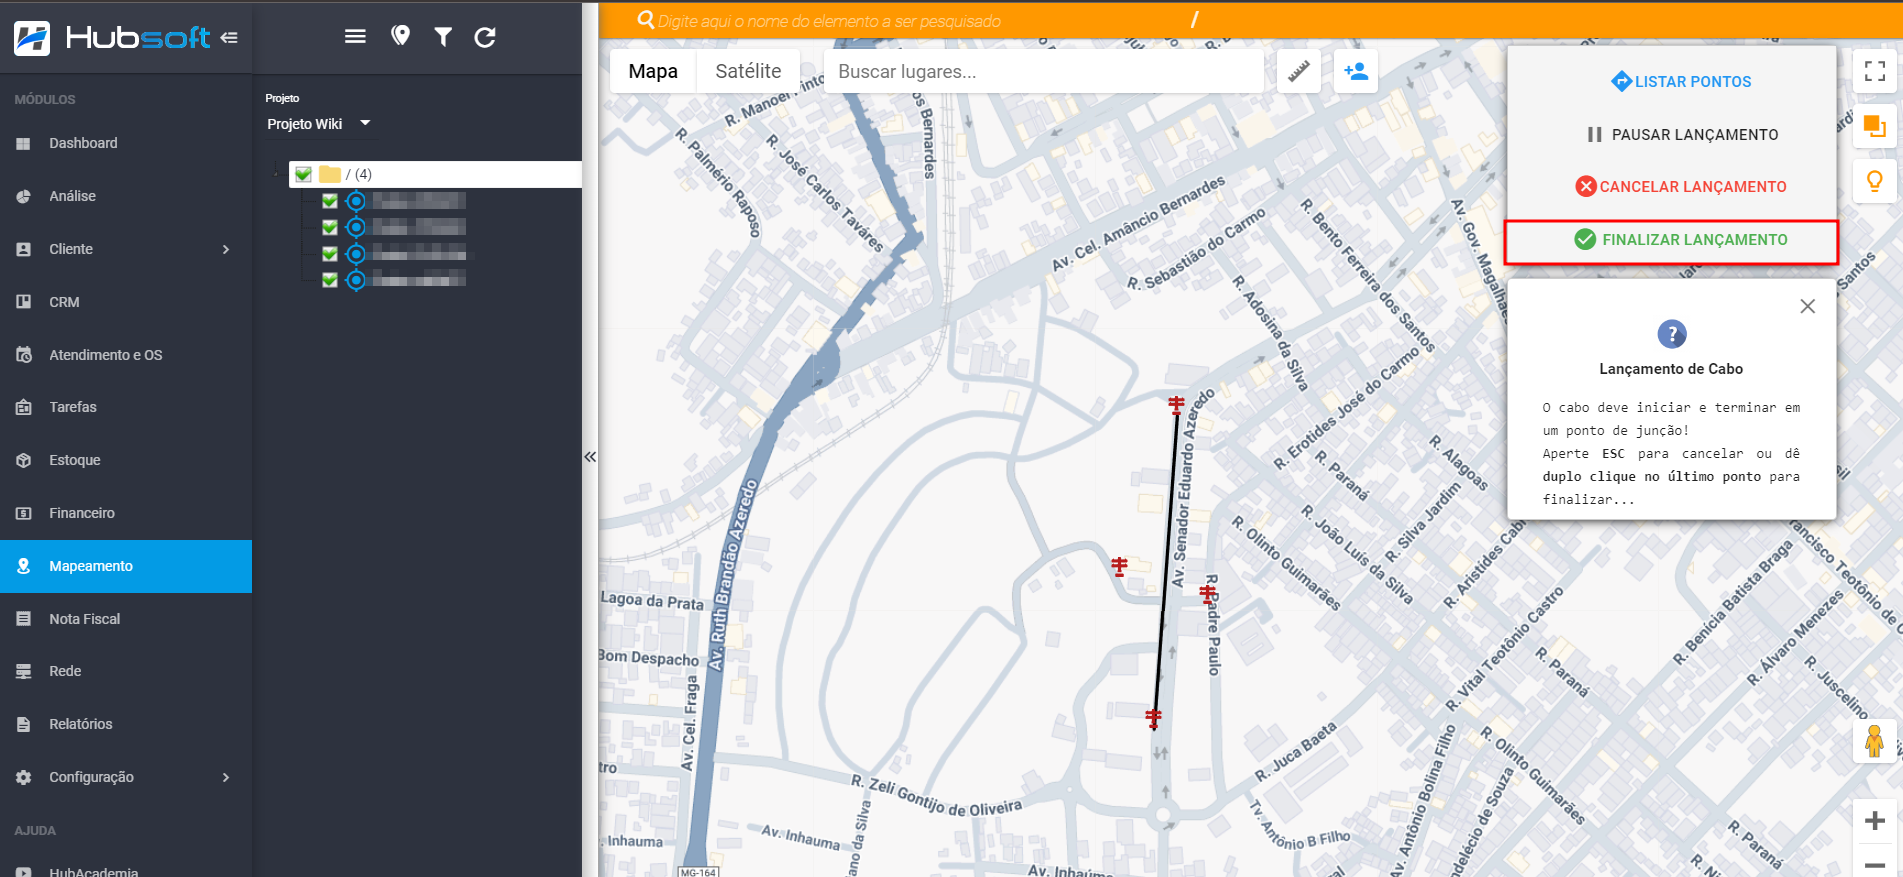The width and height of the screenshot is (1903, 877).
Task: Click the Rede network icon
Action: [24, 672]
